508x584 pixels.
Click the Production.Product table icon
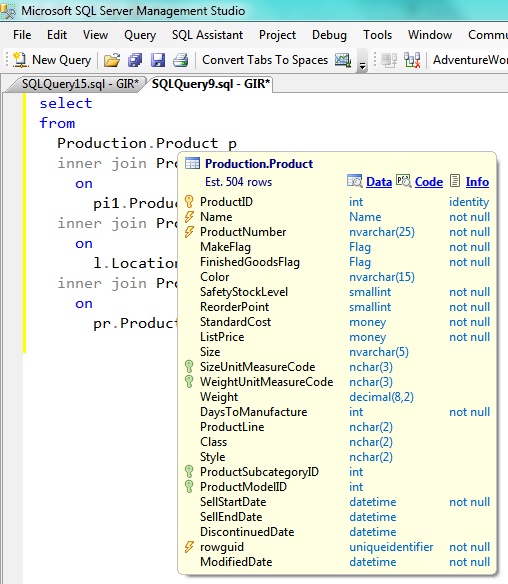coord(193,164)
